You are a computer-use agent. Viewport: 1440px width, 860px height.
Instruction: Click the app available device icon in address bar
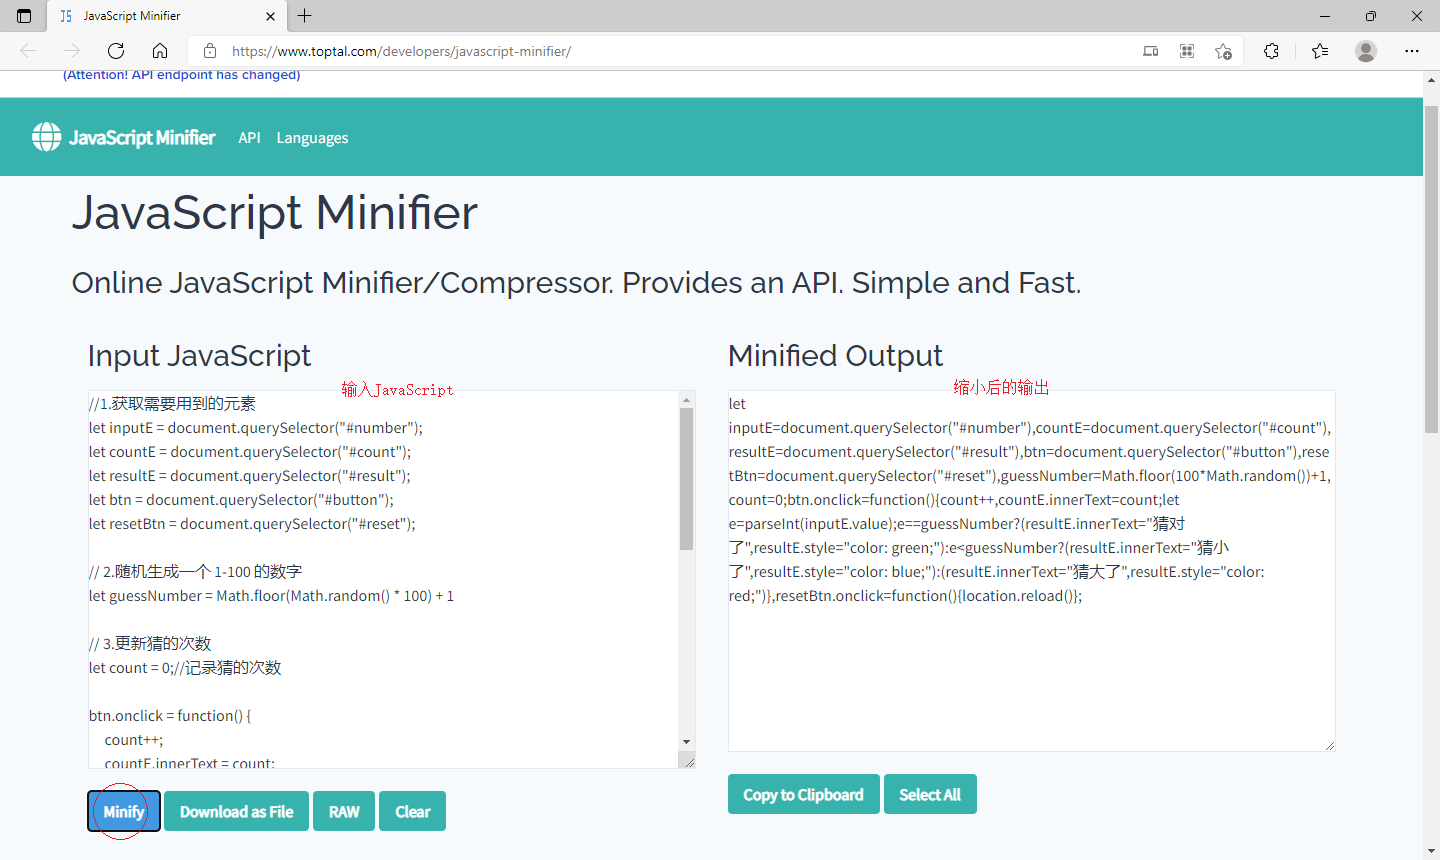pos(1151,51)
